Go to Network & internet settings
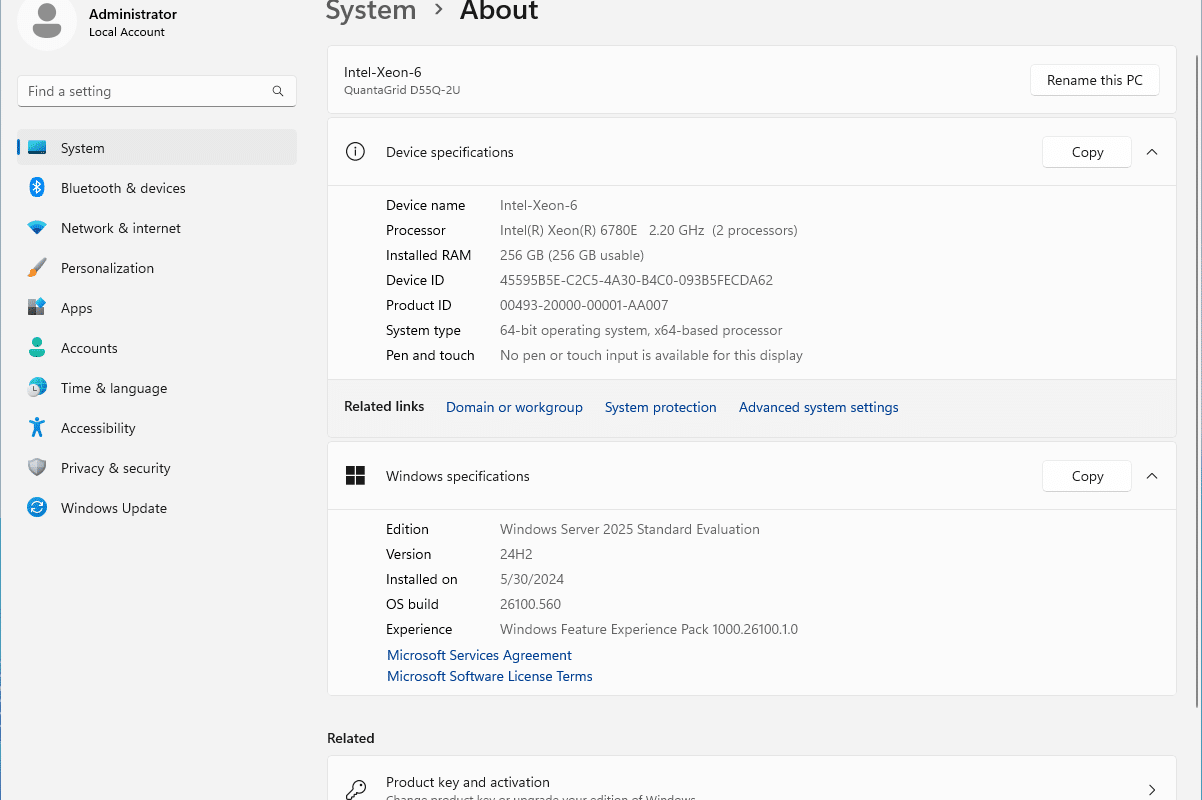 (x=157, y=228)
